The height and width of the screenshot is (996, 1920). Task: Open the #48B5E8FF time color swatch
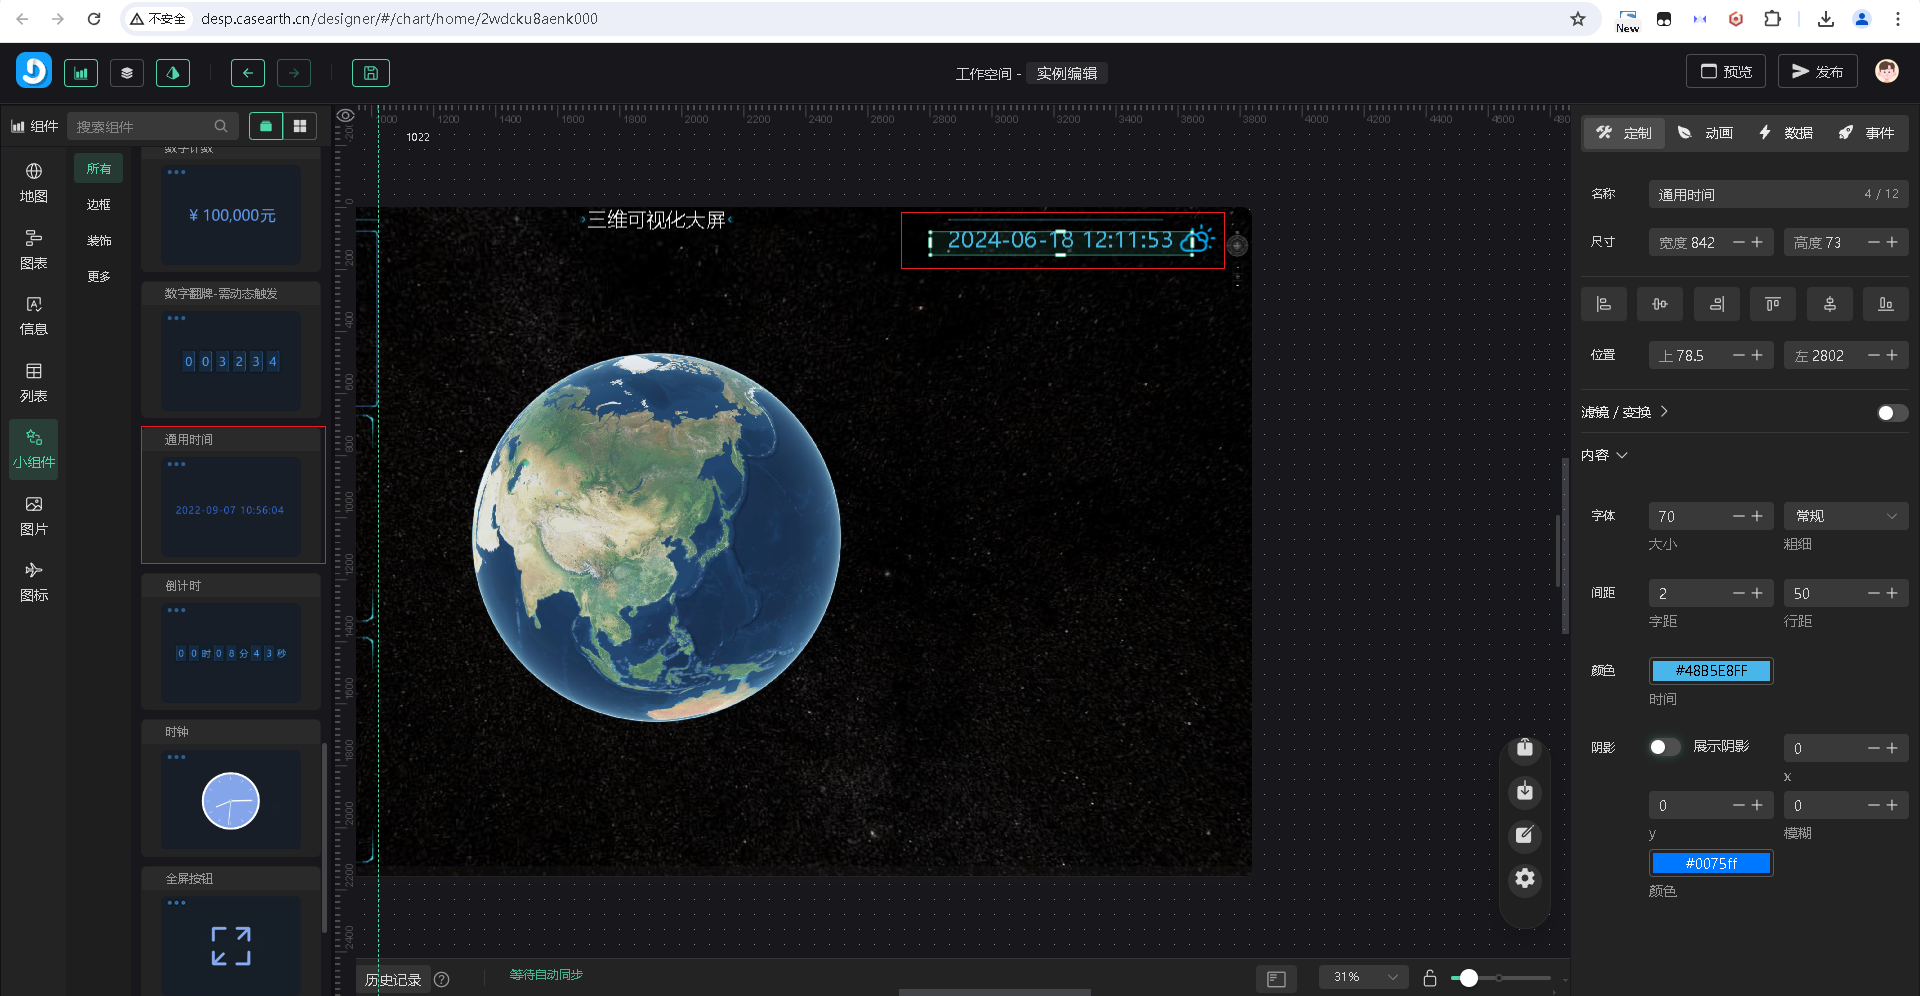click(x=1710, y=671)
